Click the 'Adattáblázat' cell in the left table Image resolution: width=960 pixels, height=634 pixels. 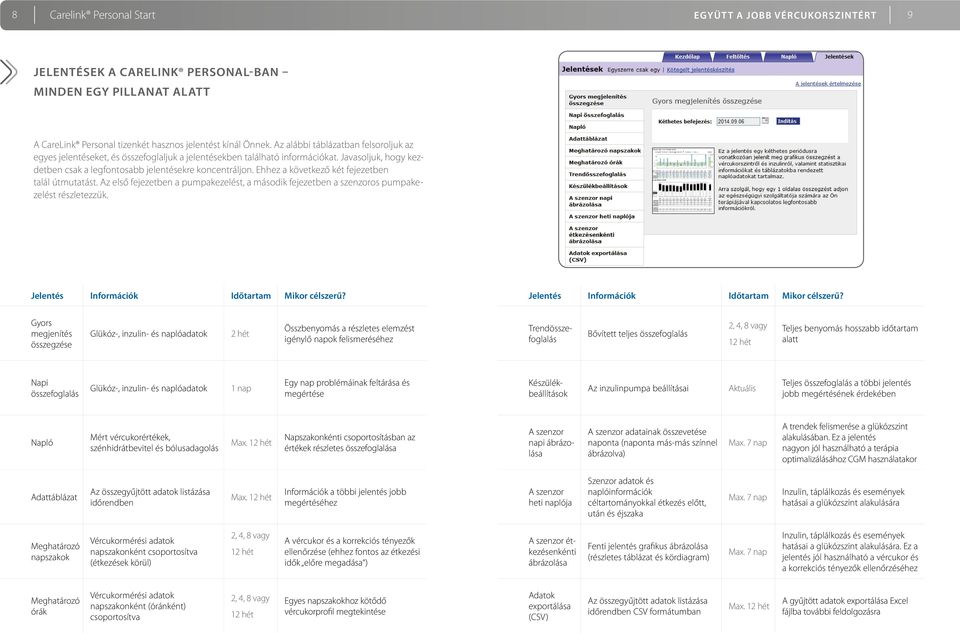click(54, 497)
